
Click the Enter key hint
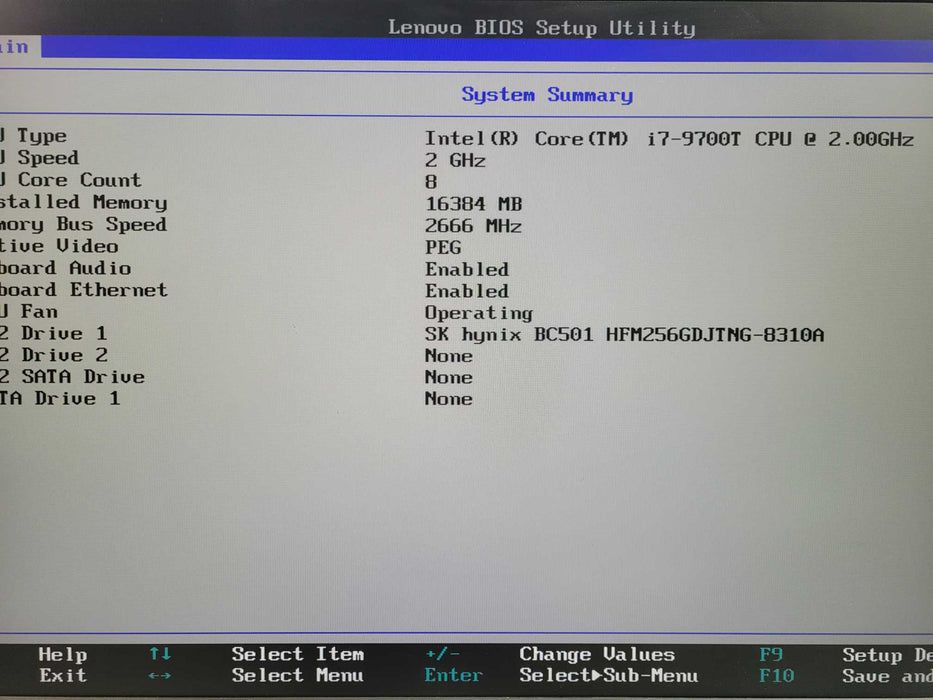(453, 676)
